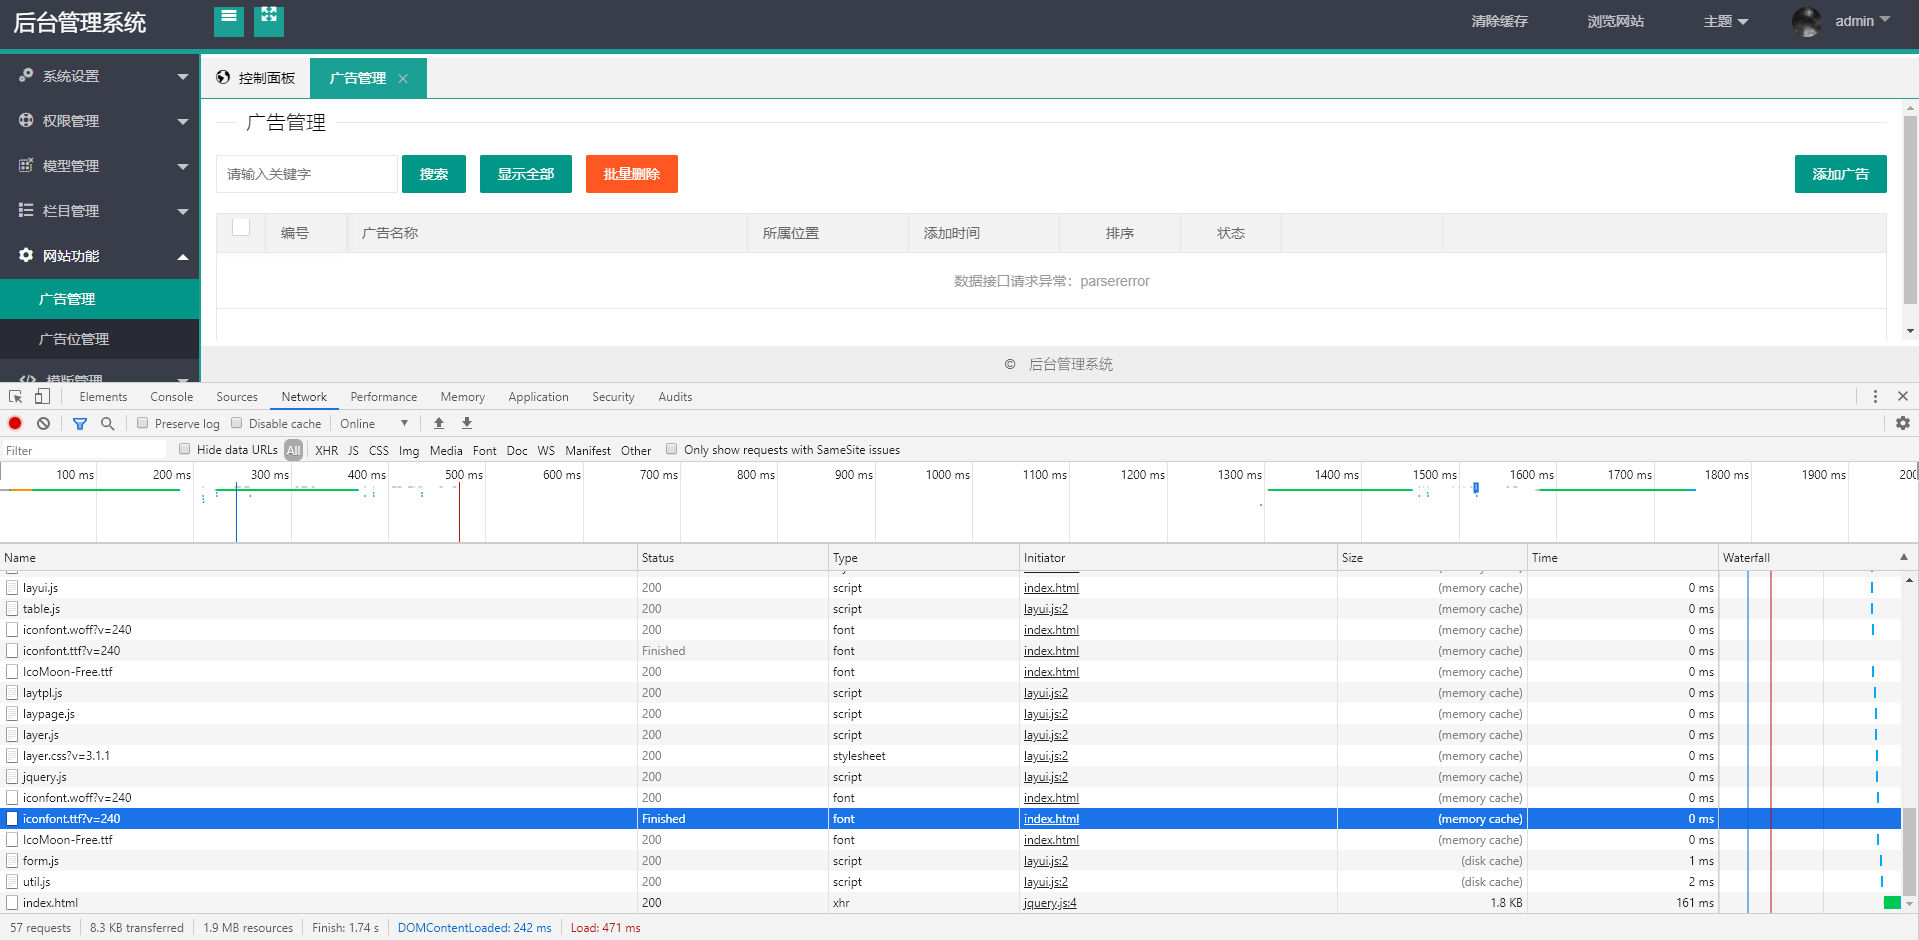Viewport: 1919px width, 940px height.
Task: Open the 主题 theme dropdown
Action: 1726,21
